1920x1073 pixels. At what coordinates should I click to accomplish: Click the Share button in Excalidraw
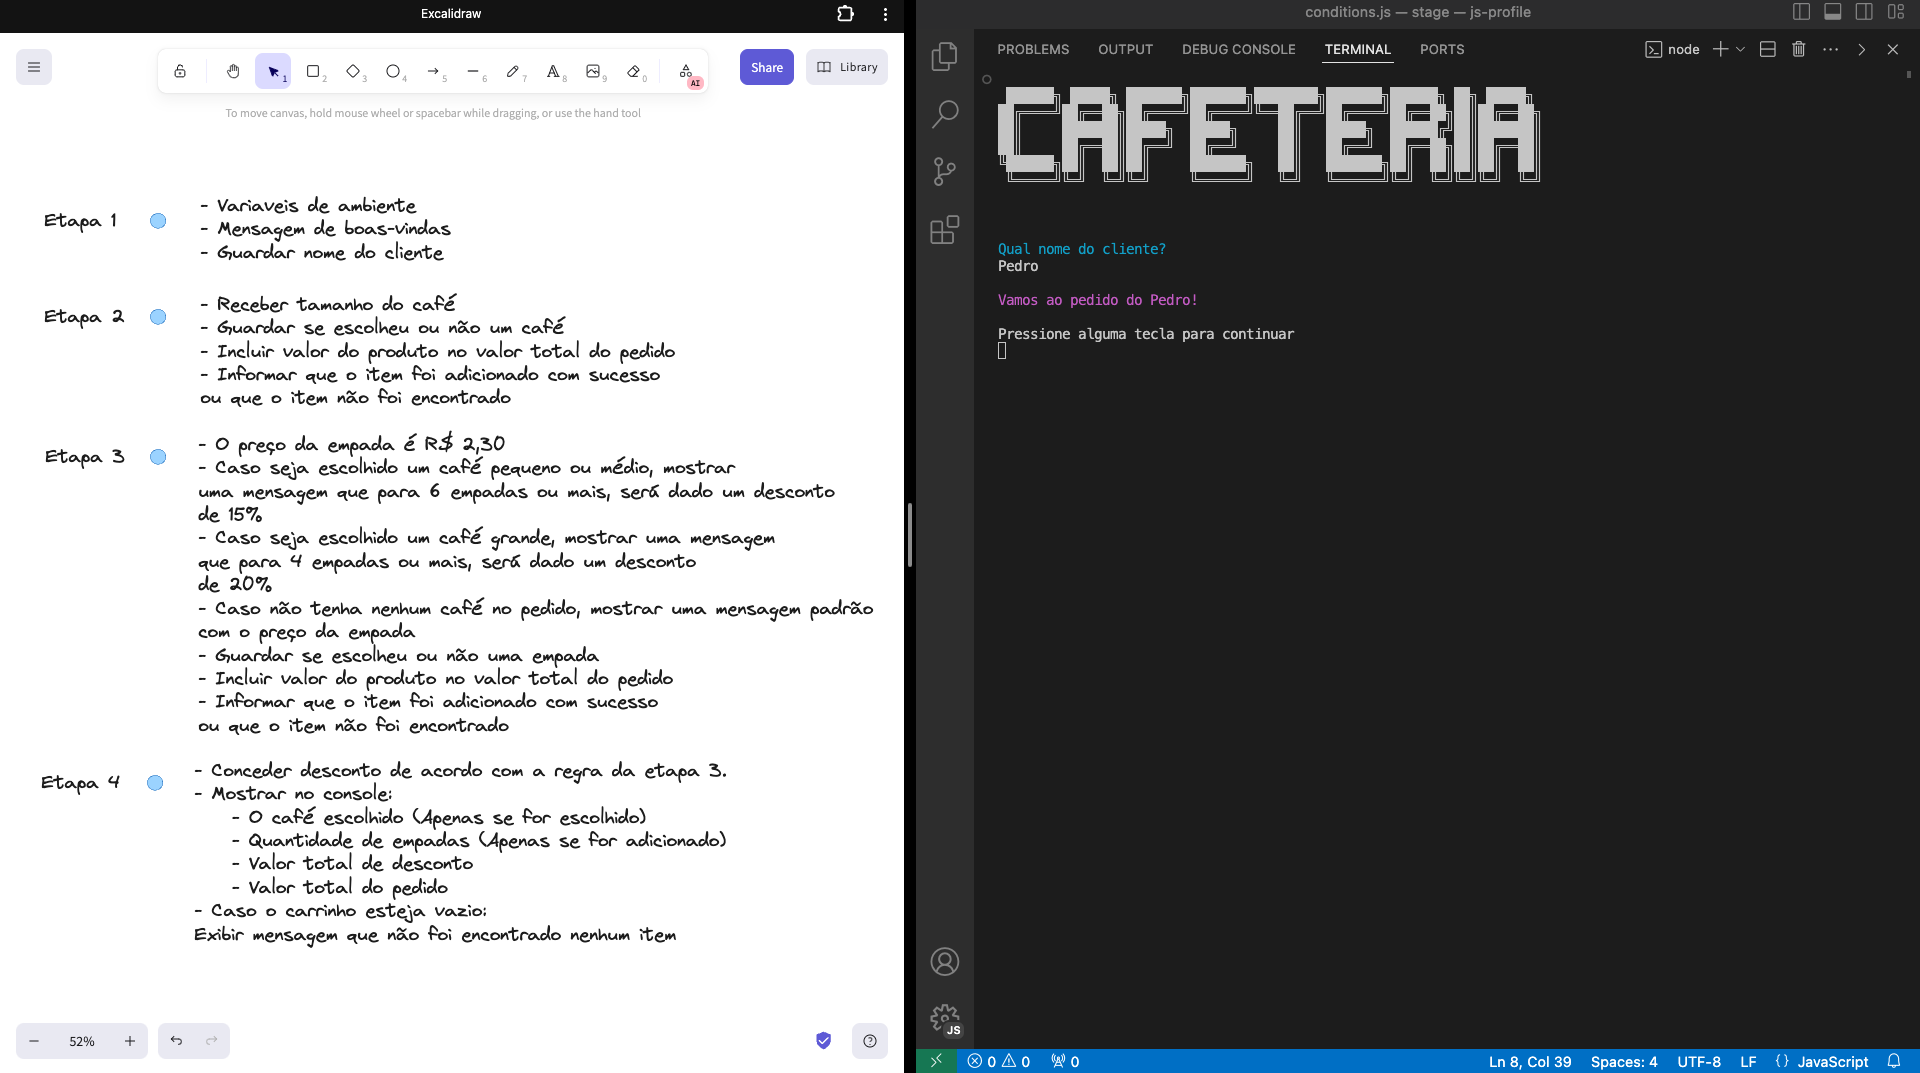(x=767, y=67)
